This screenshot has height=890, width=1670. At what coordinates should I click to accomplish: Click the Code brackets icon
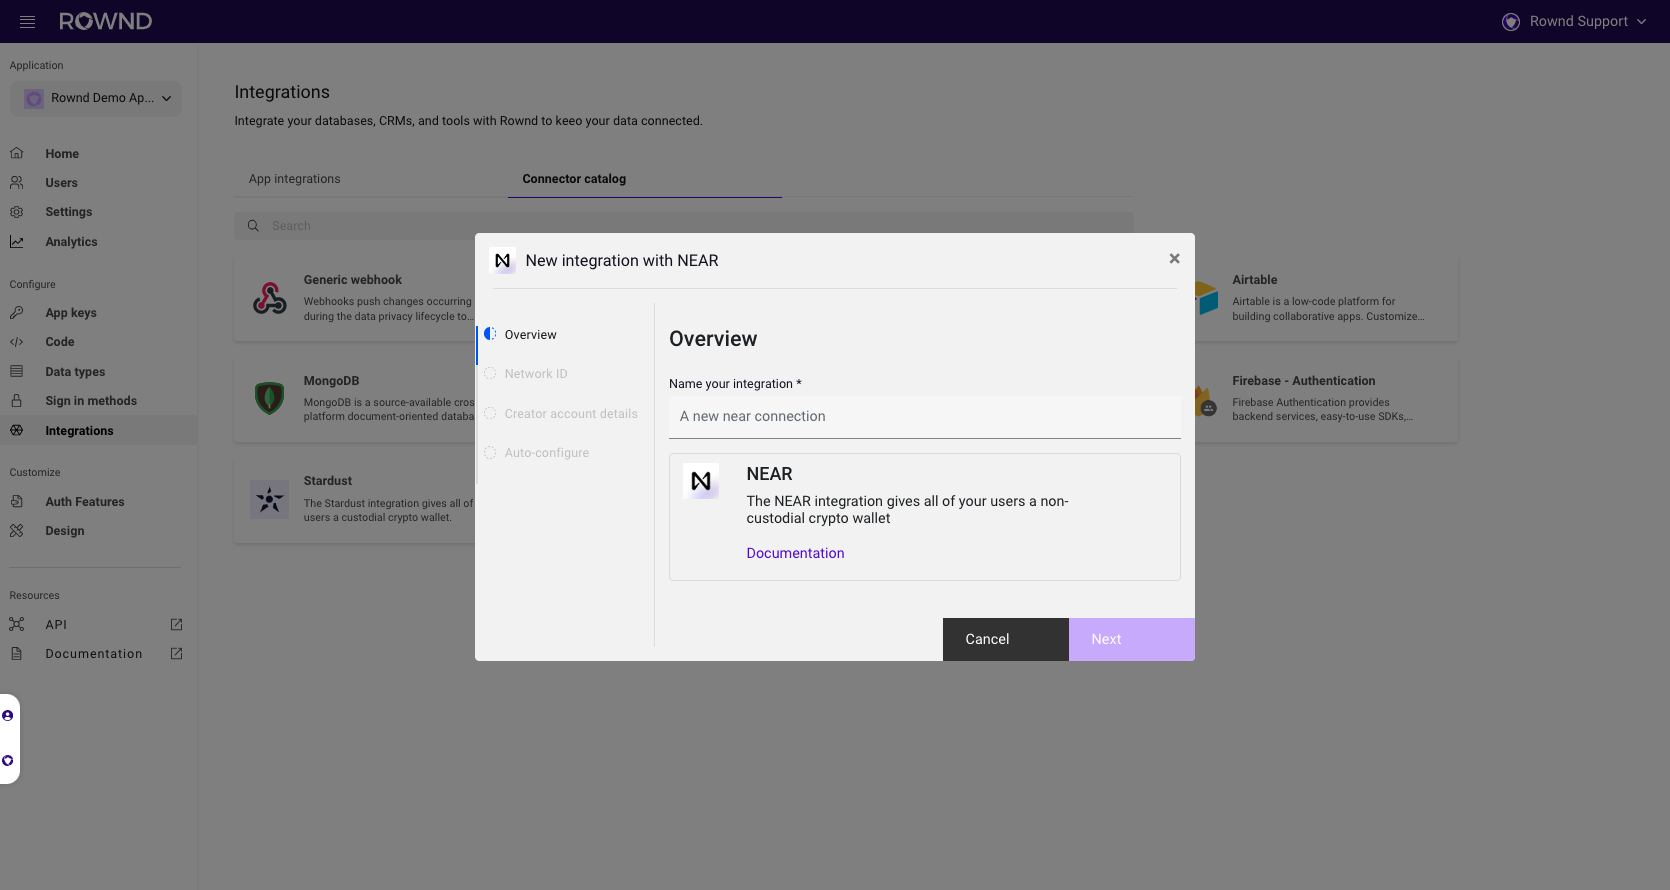(17, 342)
